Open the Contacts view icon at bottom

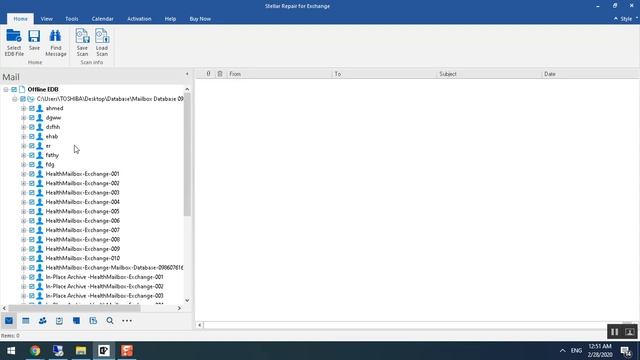42,321
